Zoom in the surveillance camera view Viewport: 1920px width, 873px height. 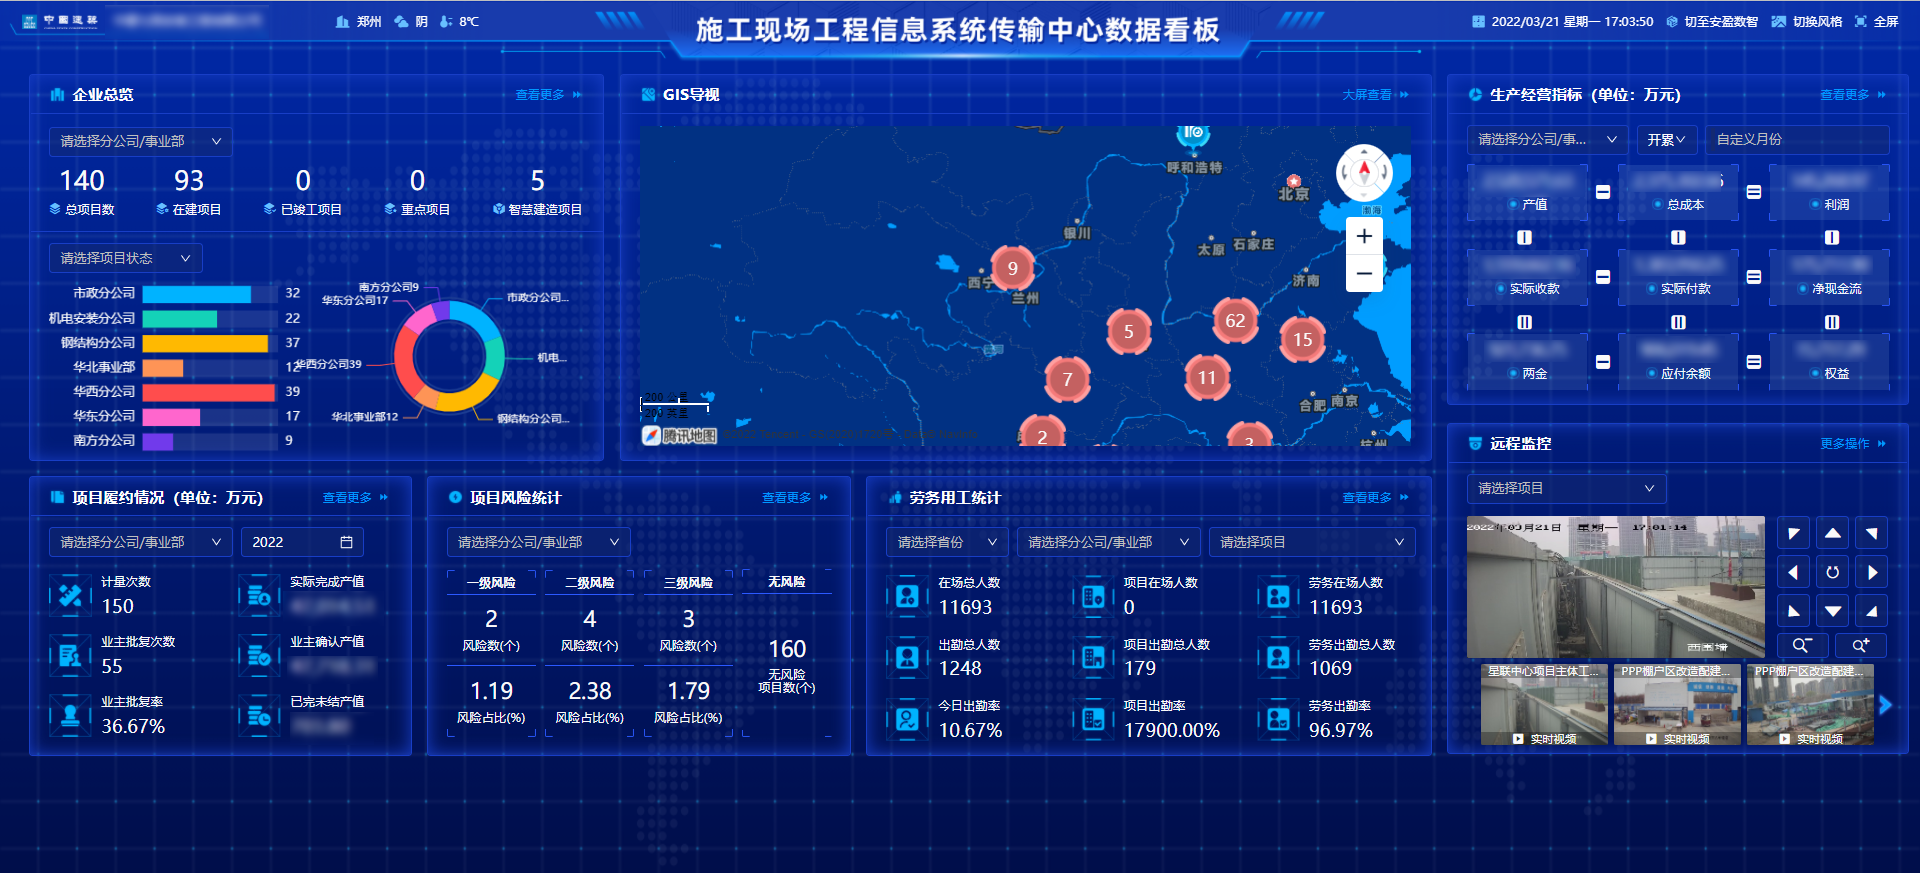coord(1860,645)
